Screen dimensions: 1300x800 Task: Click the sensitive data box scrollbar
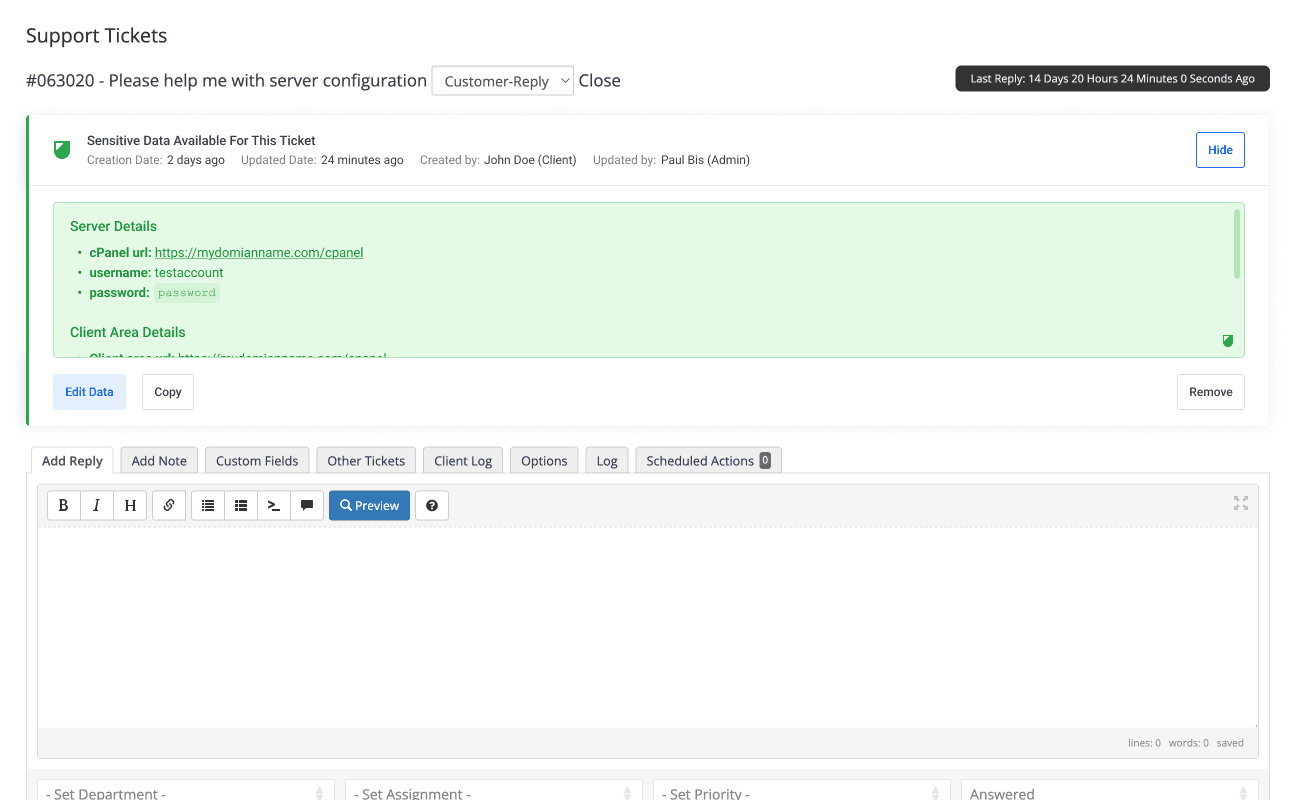tap(1238, 243)
